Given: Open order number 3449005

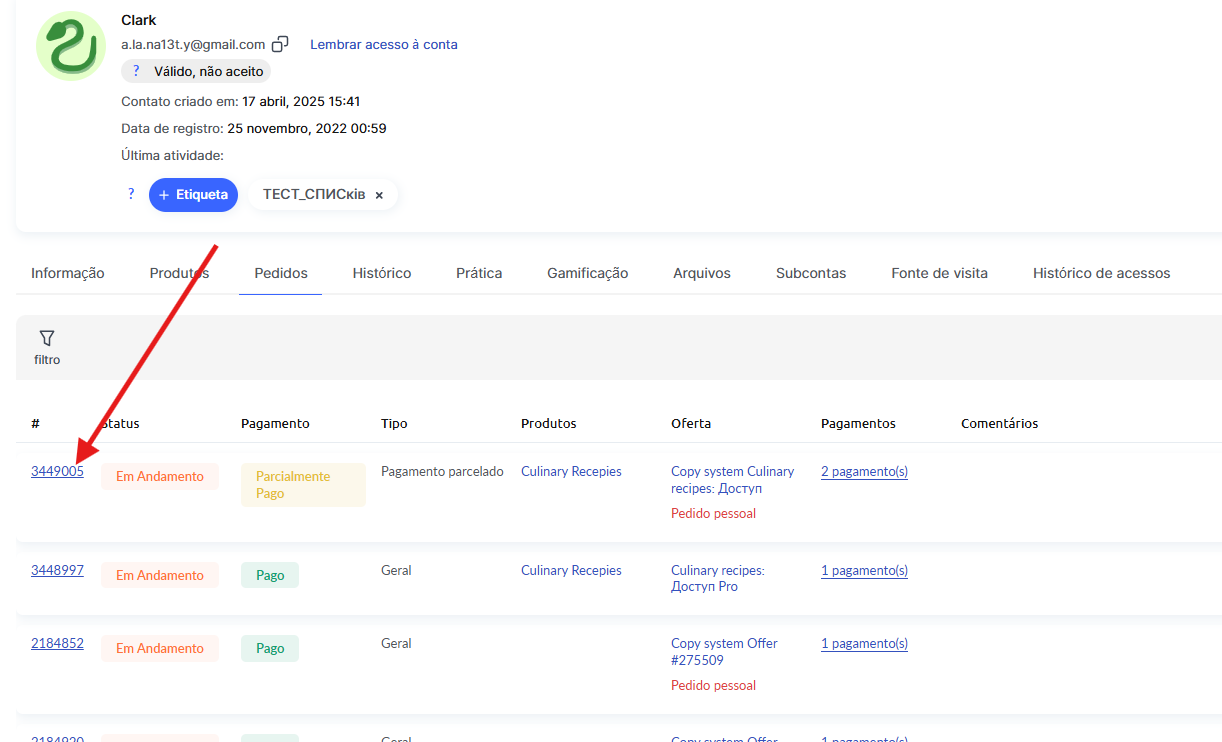Looking at the screenshot, I should point(57,471).
